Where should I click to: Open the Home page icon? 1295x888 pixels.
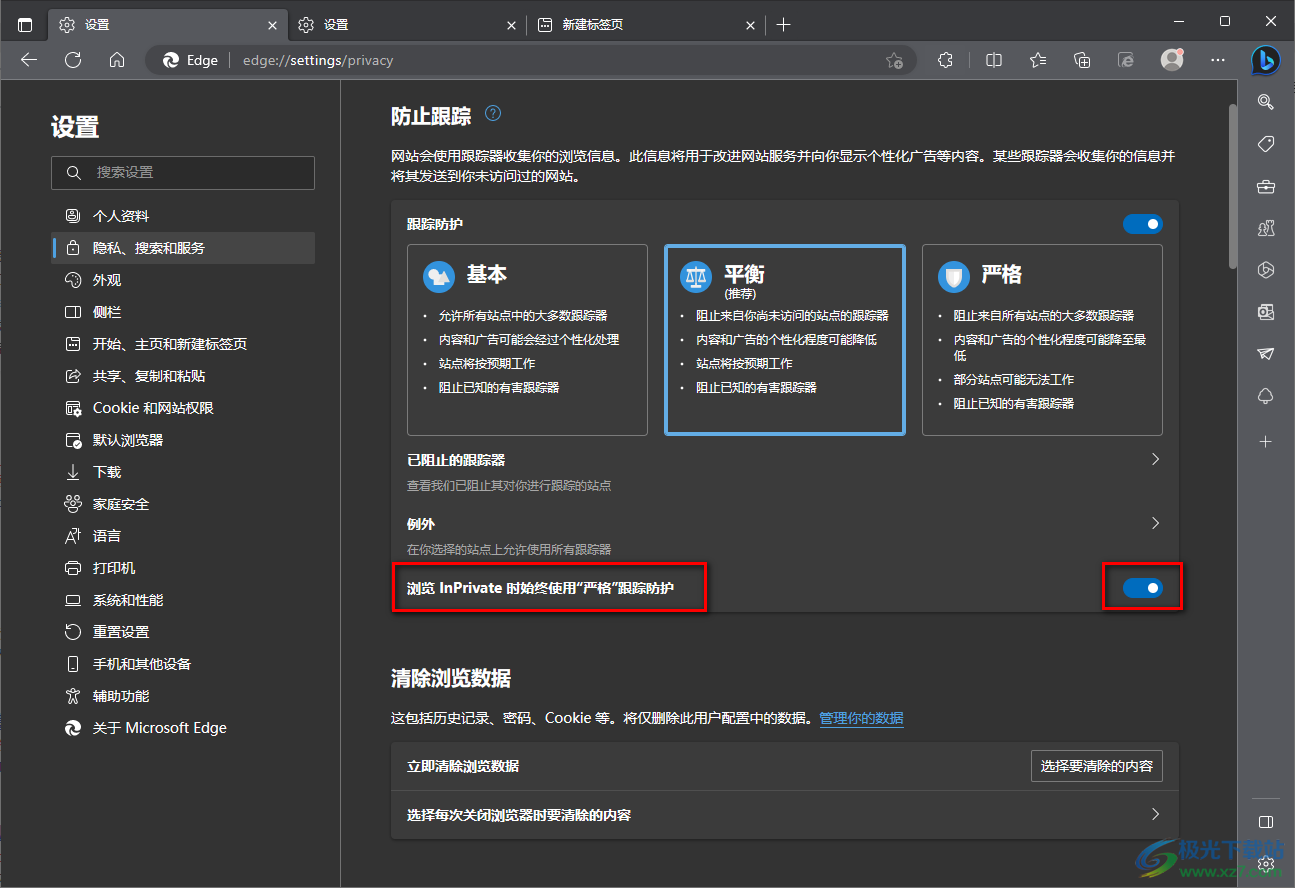tap(117, 60)
